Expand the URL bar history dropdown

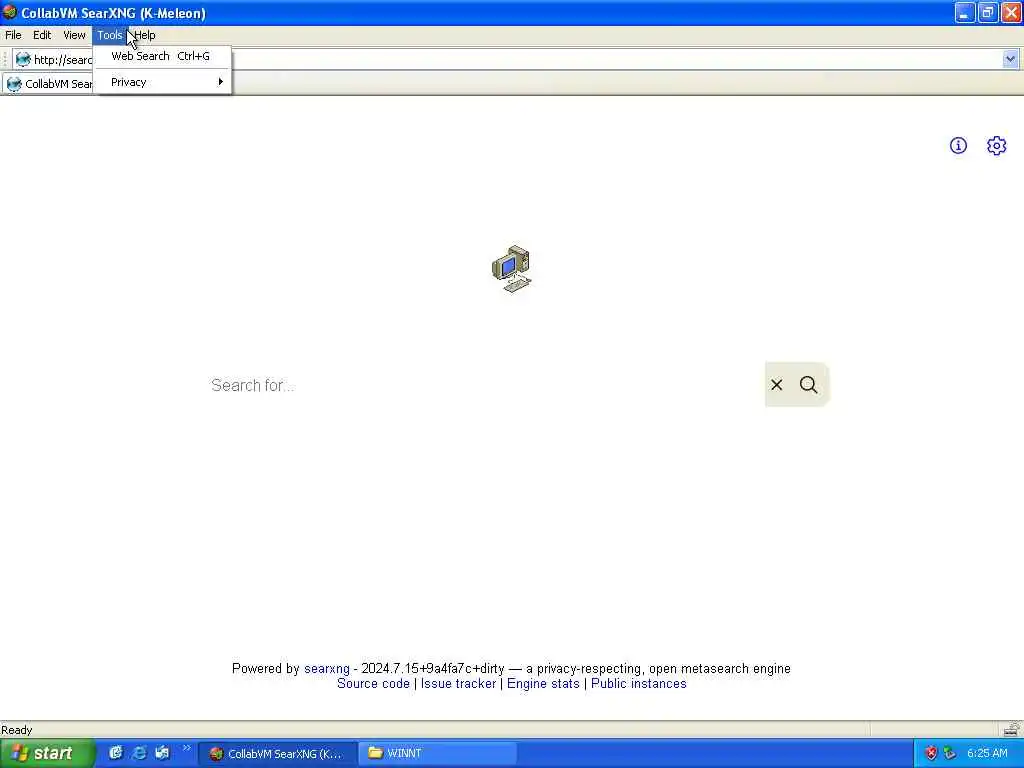(1010, 59)
